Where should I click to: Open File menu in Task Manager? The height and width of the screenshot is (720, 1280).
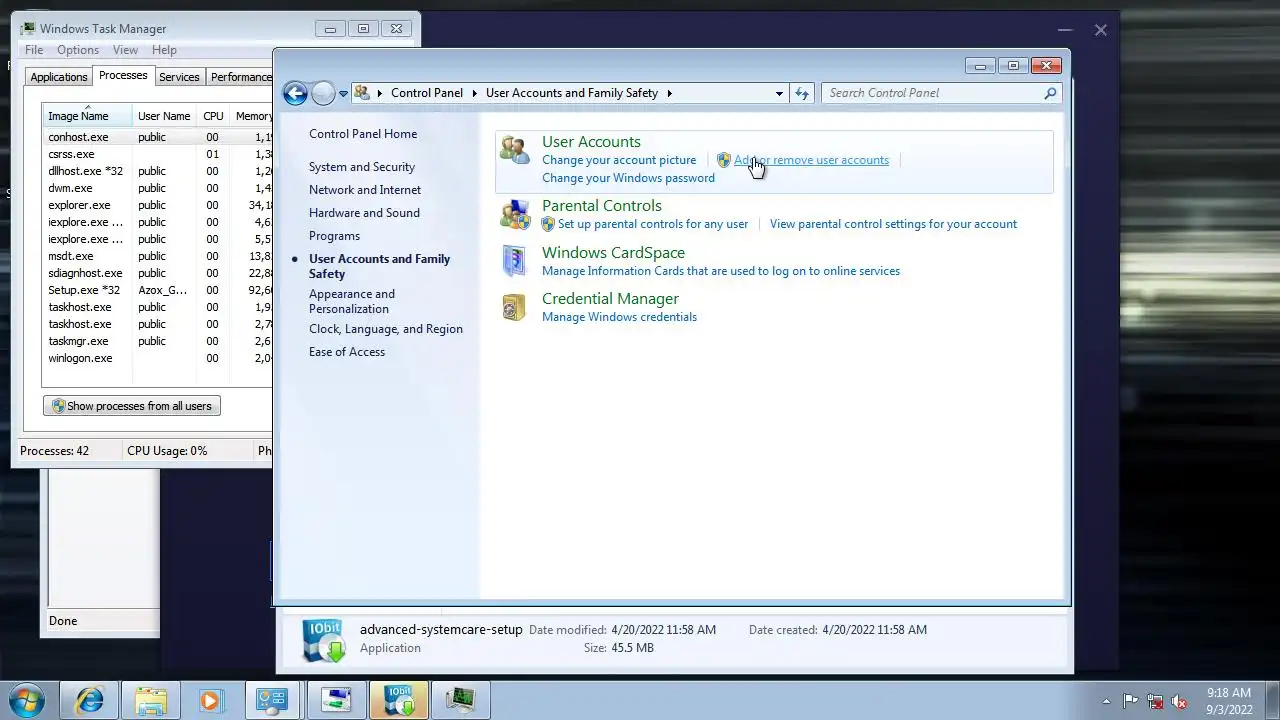coord(34,50)
